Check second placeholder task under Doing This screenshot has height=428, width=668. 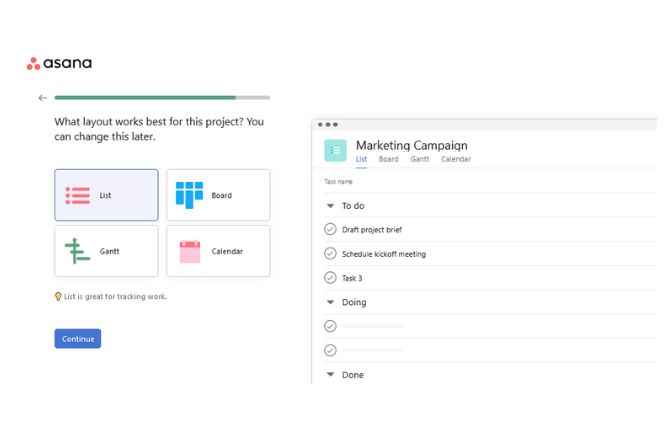(330, 350)
